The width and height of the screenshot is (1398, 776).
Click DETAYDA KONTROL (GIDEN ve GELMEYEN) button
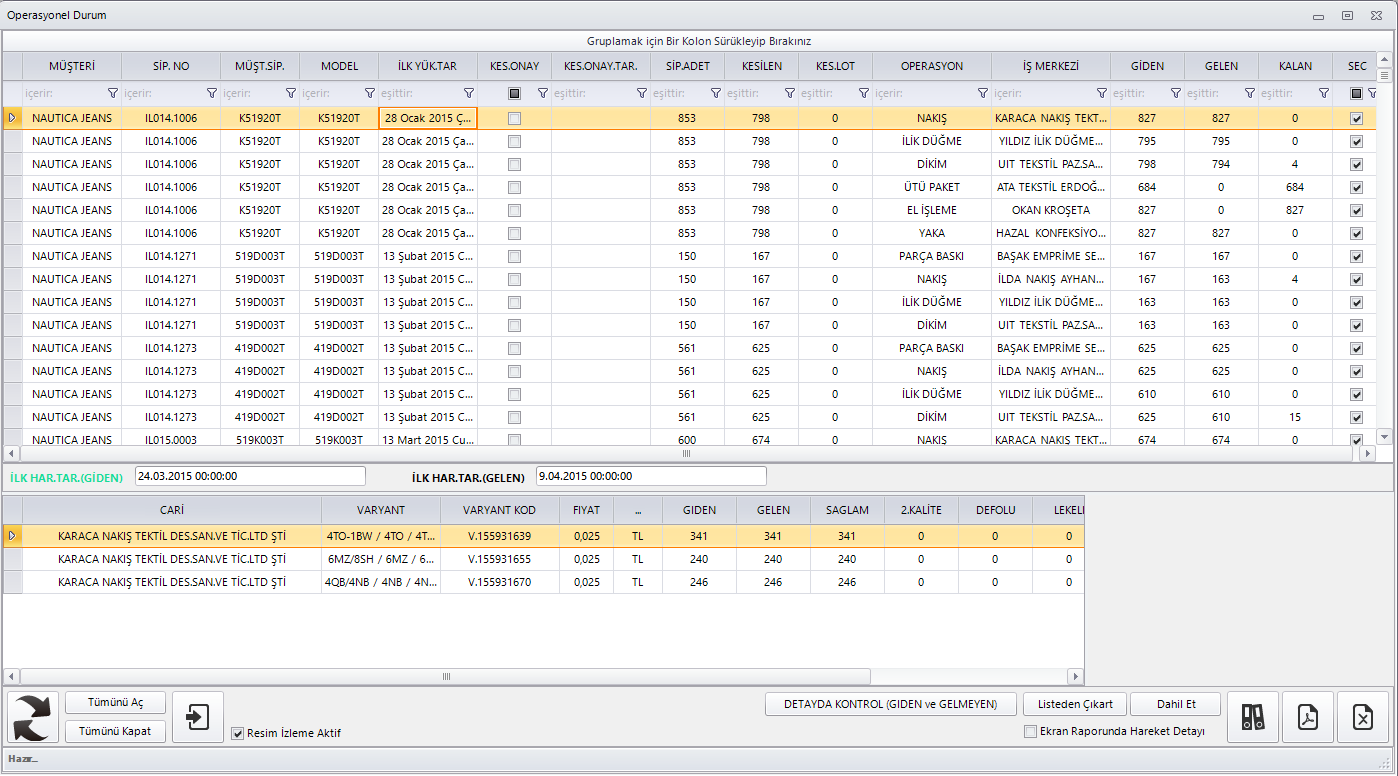coord(891,704)
